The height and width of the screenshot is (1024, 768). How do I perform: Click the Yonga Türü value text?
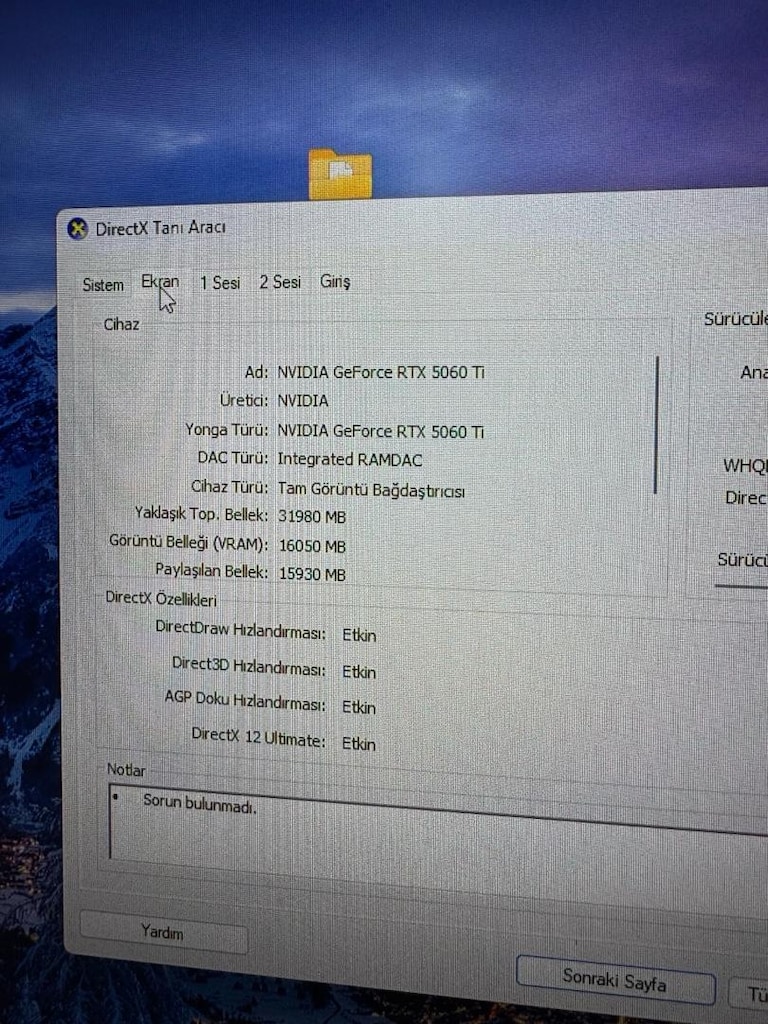(x=381, y=431)
